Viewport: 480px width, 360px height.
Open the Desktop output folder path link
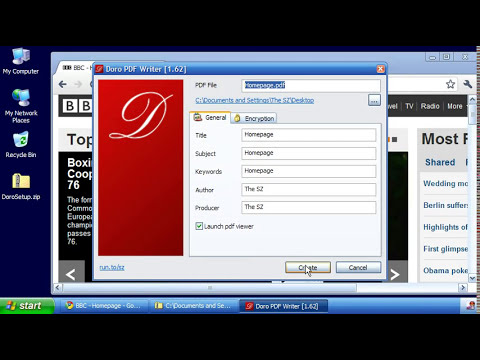pyautogui.click(x=255, y=100)
